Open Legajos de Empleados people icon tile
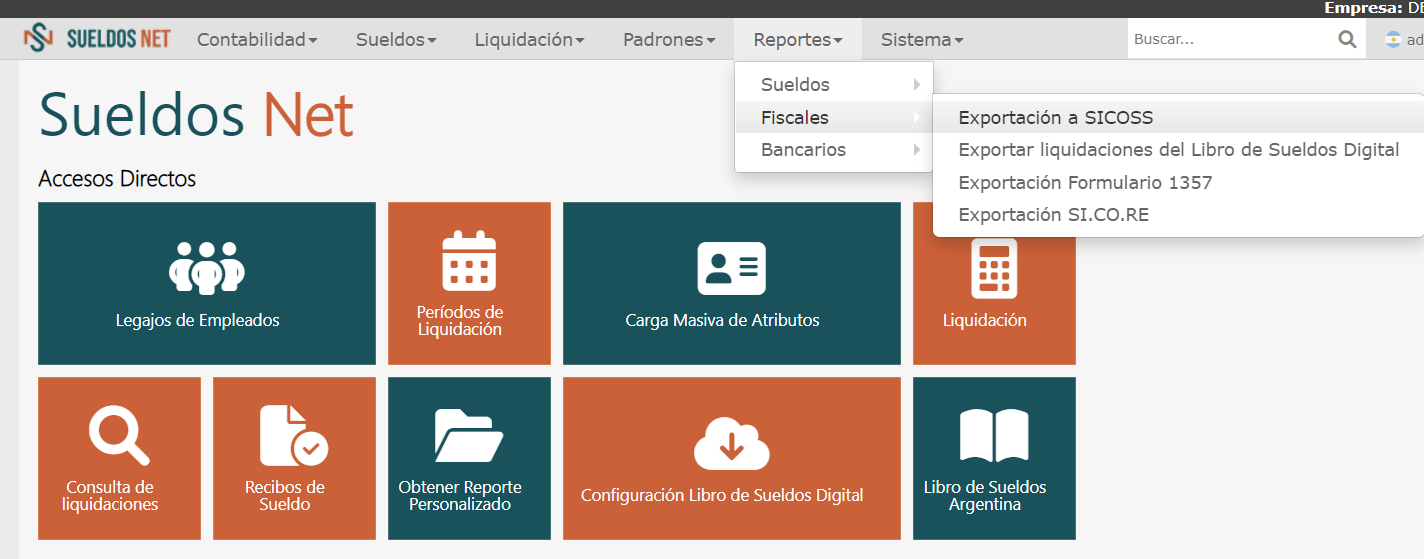This screenshot has width=1424, height=559. click(x=207, y=283)
